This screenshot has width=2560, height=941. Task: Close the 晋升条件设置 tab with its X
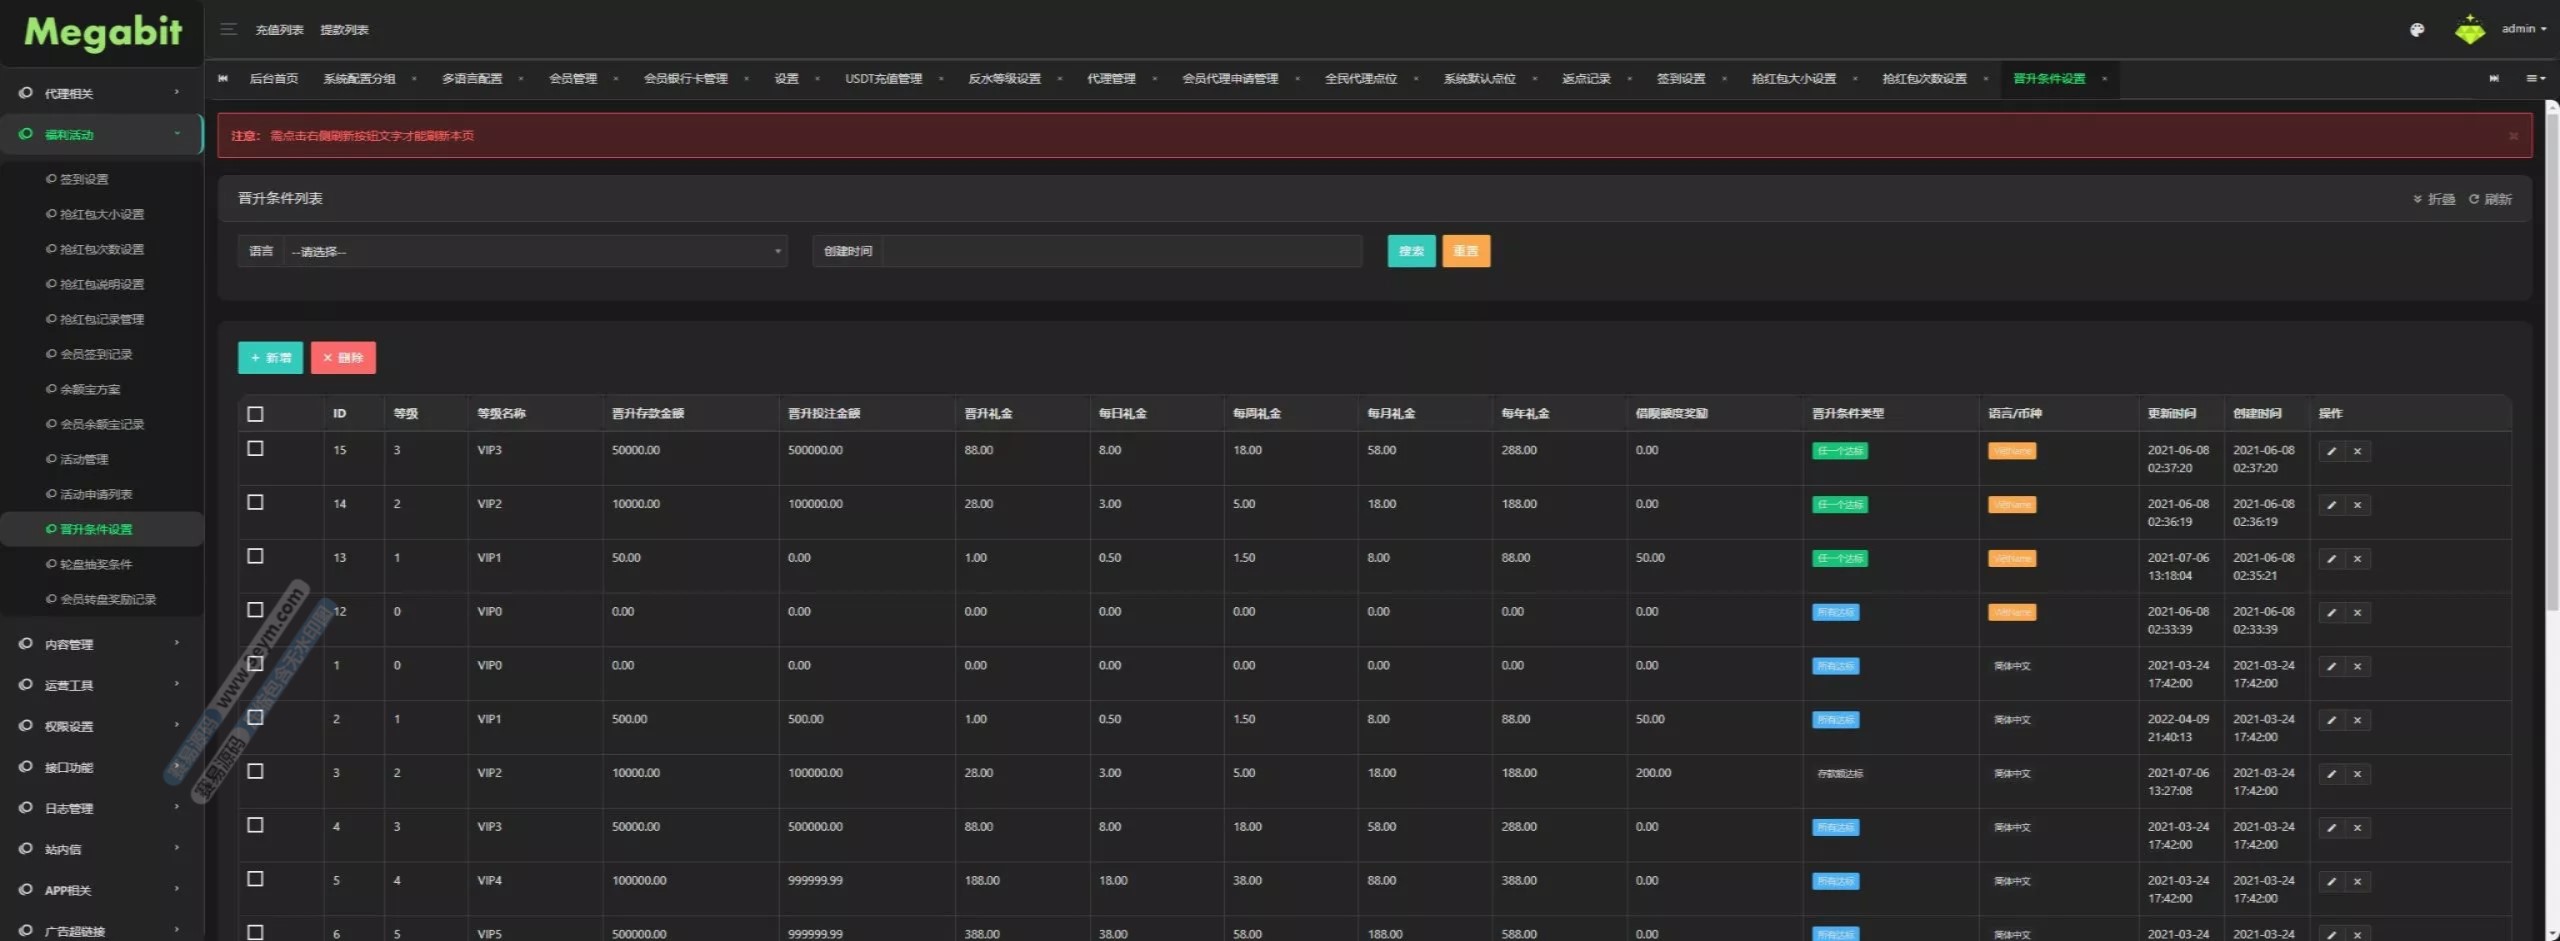pyautogui.click(x=2104, y=79)
